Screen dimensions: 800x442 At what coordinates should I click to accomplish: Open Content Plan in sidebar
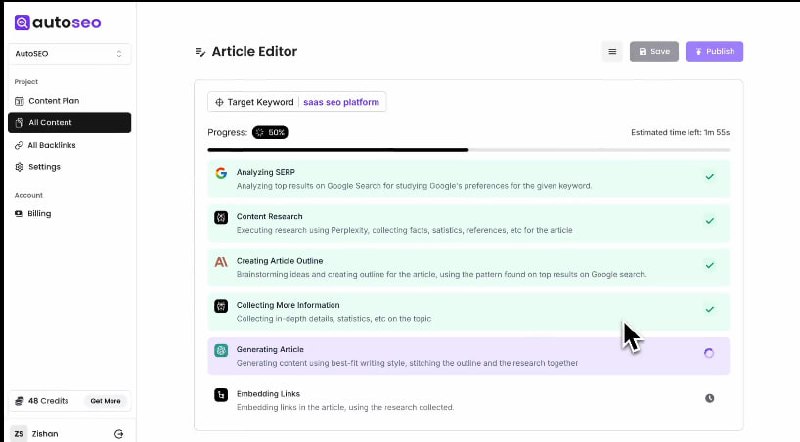point(69,101)
